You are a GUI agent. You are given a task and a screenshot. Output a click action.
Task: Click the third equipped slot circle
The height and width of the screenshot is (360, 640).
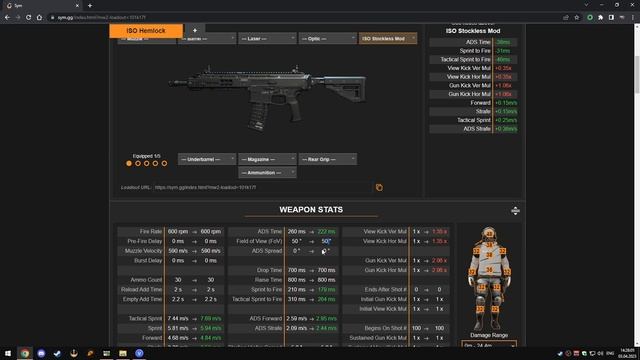(x=147, y=163)
